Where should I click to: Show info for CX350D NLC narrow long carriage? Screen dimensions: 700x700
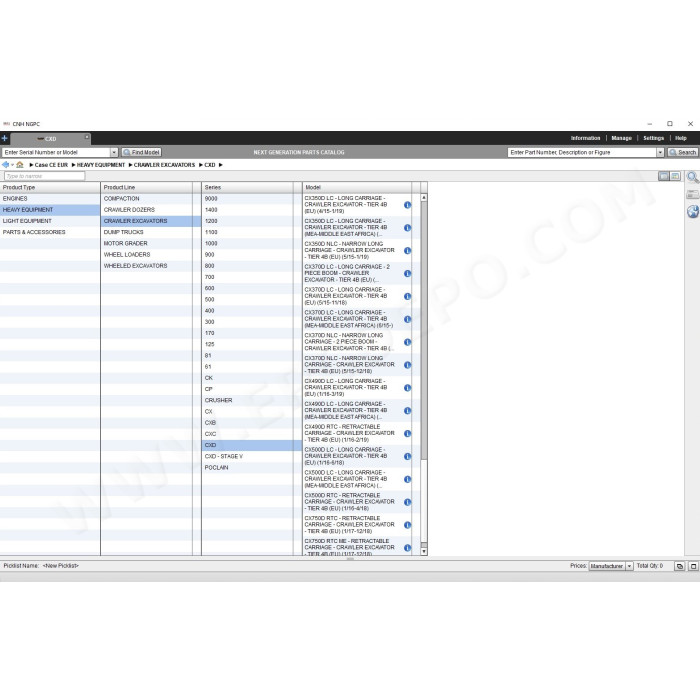tap(408, 250)
